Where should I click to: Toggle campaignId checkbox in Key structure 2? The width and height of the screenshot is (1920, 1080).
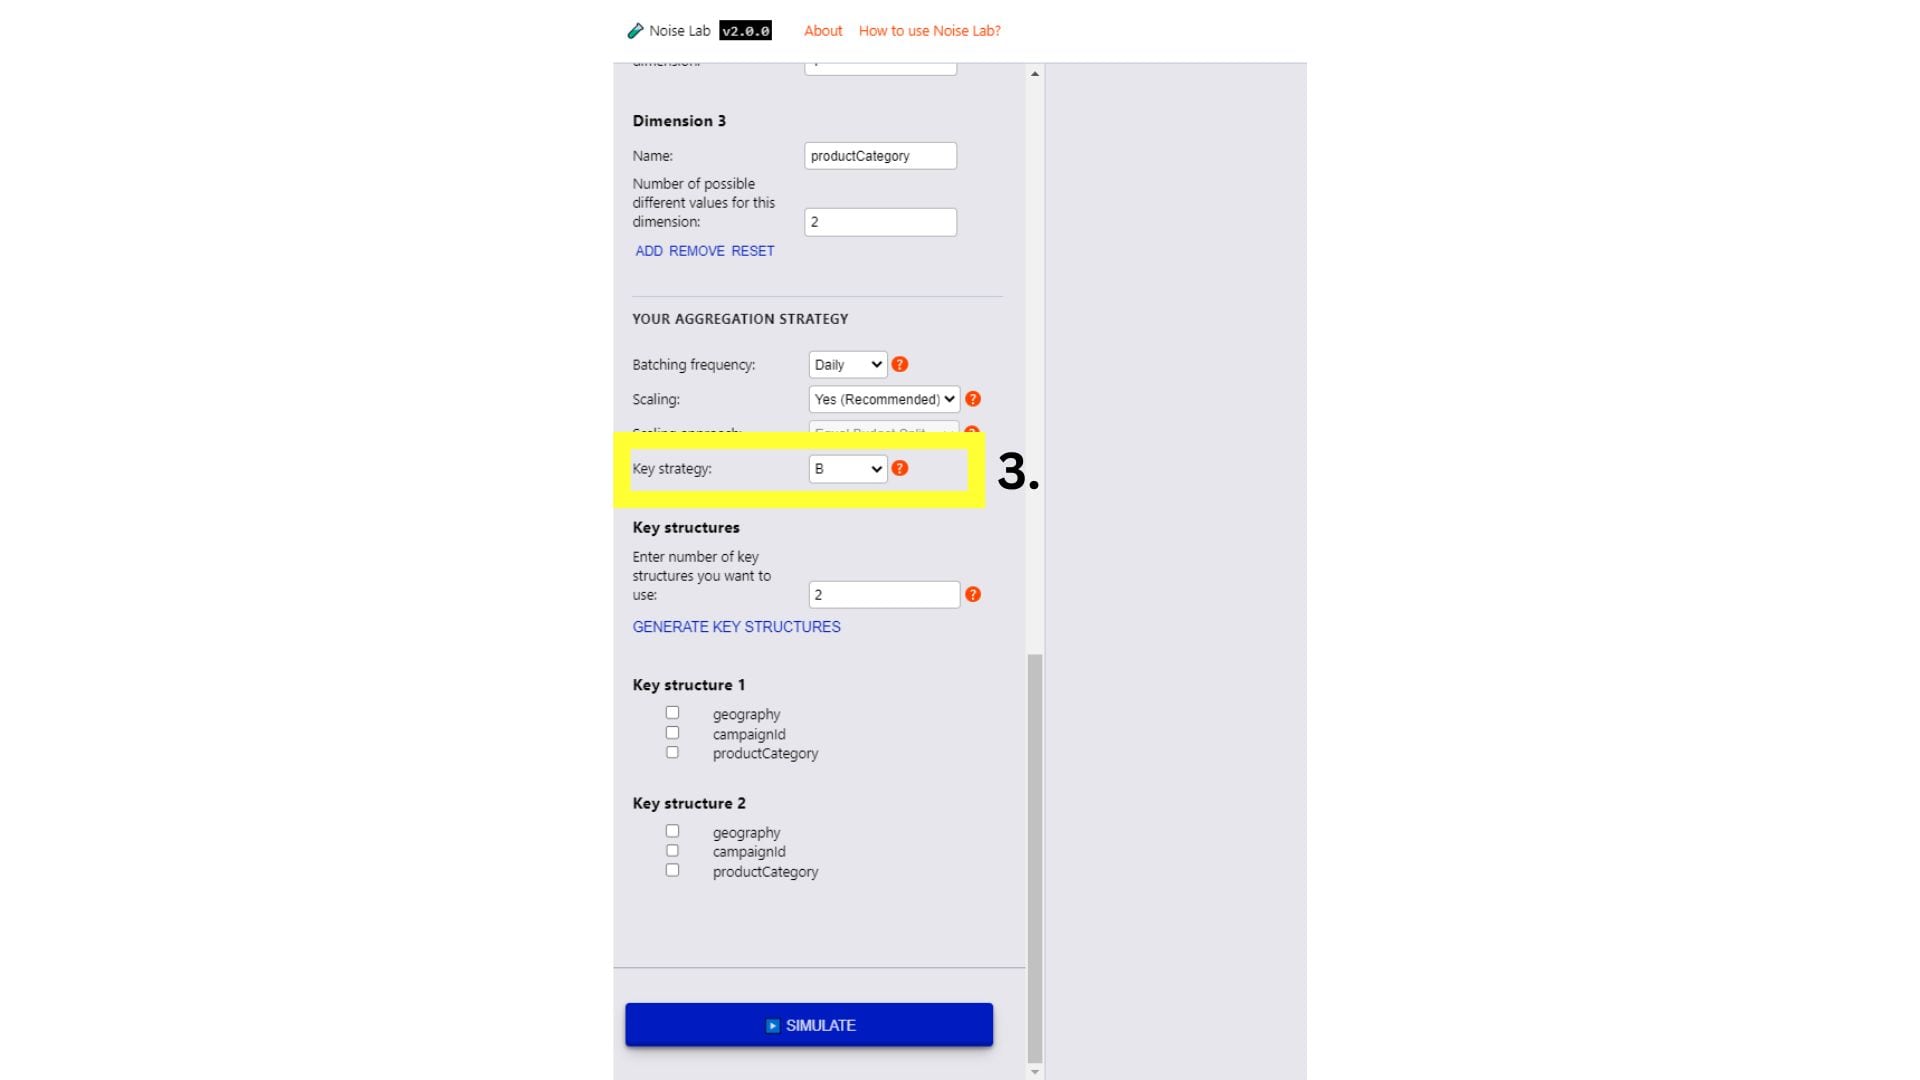tap(673, 851)
